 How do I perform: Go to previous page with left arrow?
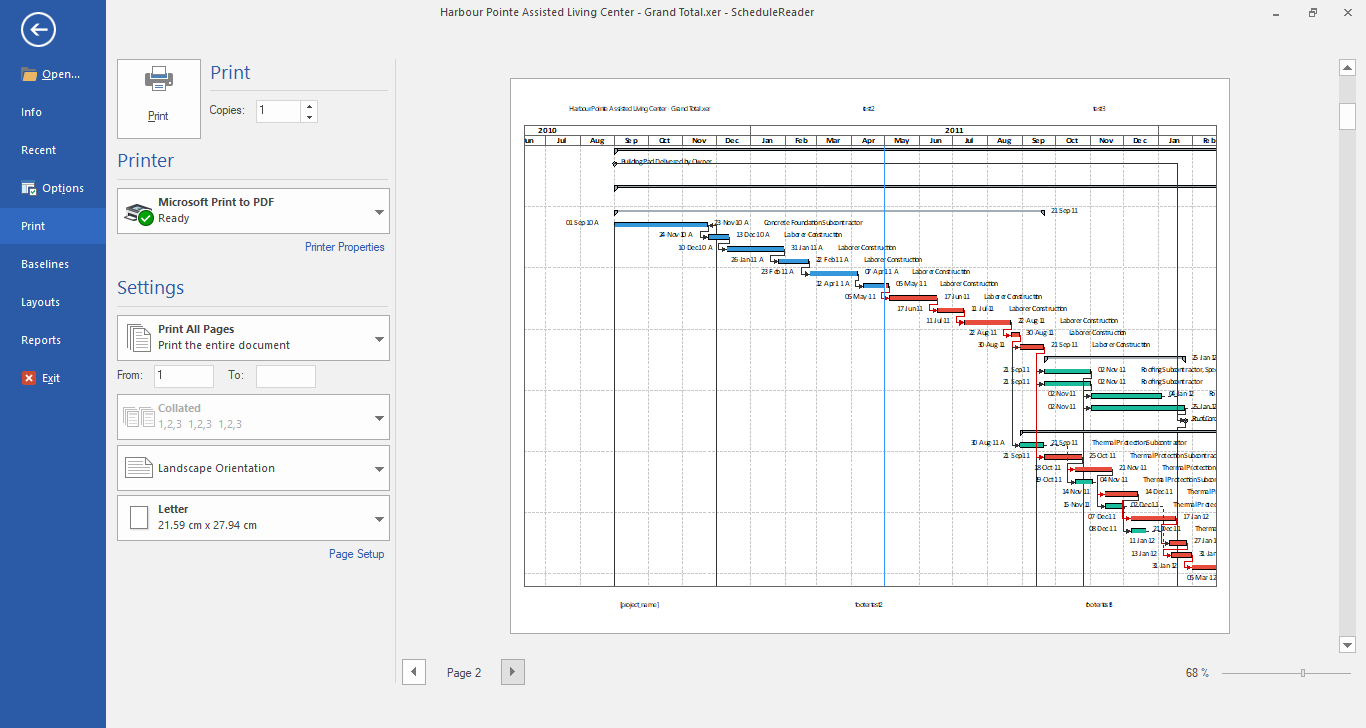(x=414, y=672)
